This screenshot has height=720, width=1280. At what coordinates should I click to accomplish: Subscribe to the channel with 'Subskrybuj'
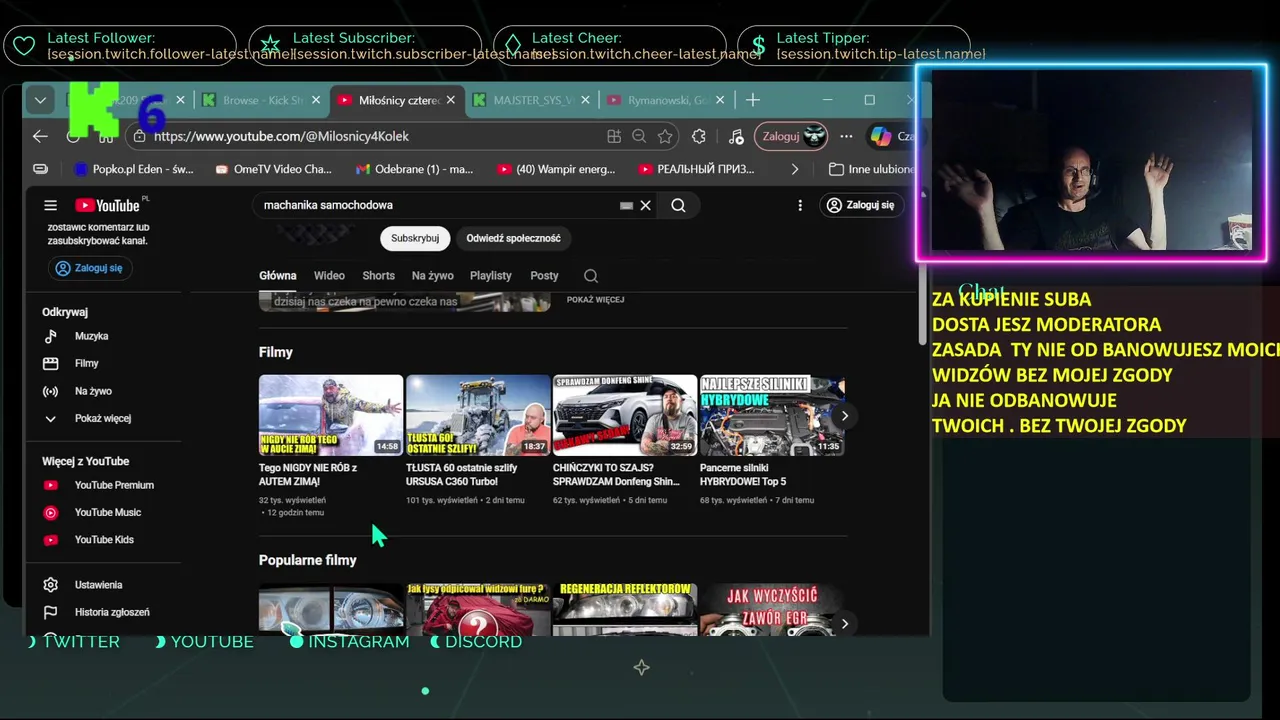(x=415, y=238)
